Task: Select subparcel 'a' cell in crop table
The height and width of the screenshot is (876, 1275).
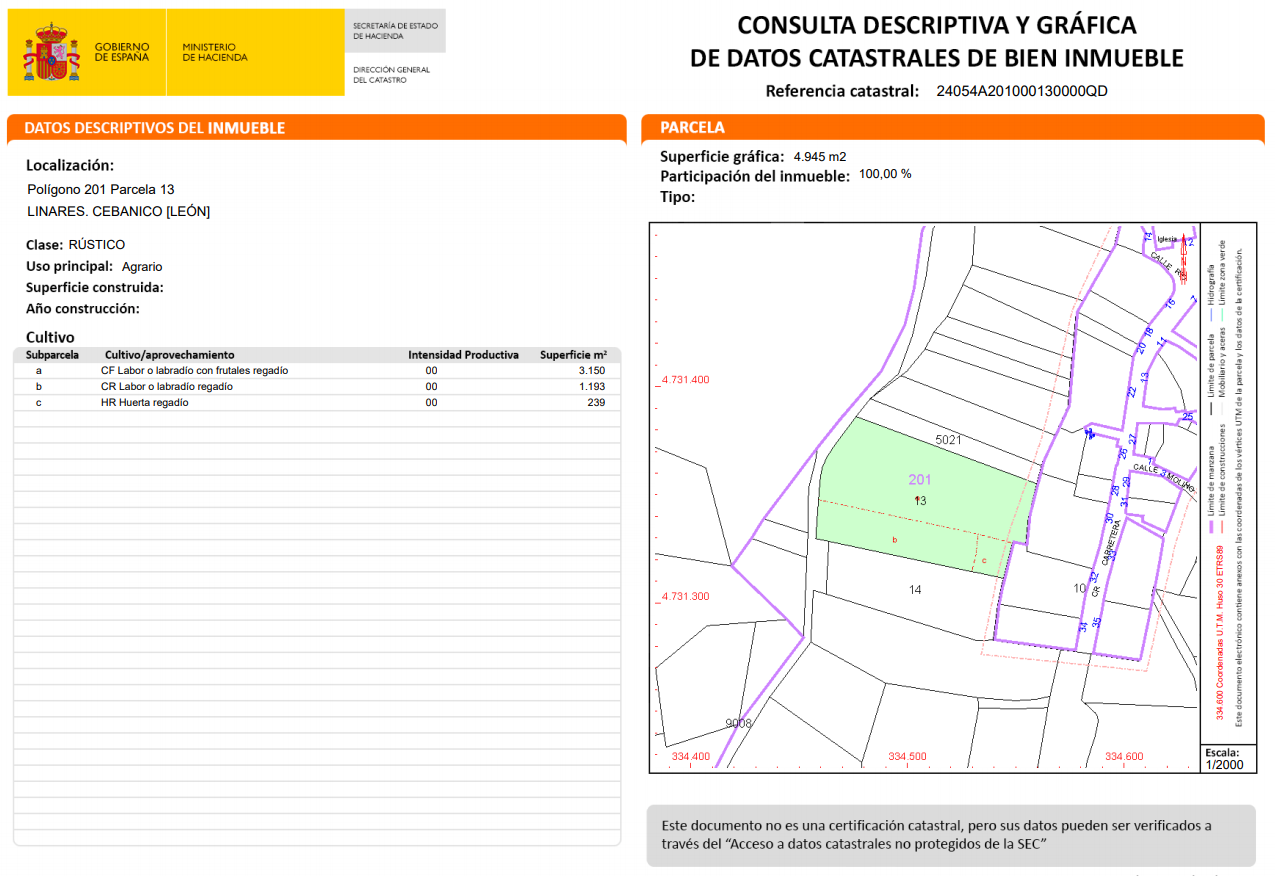Action: point(39,371)
